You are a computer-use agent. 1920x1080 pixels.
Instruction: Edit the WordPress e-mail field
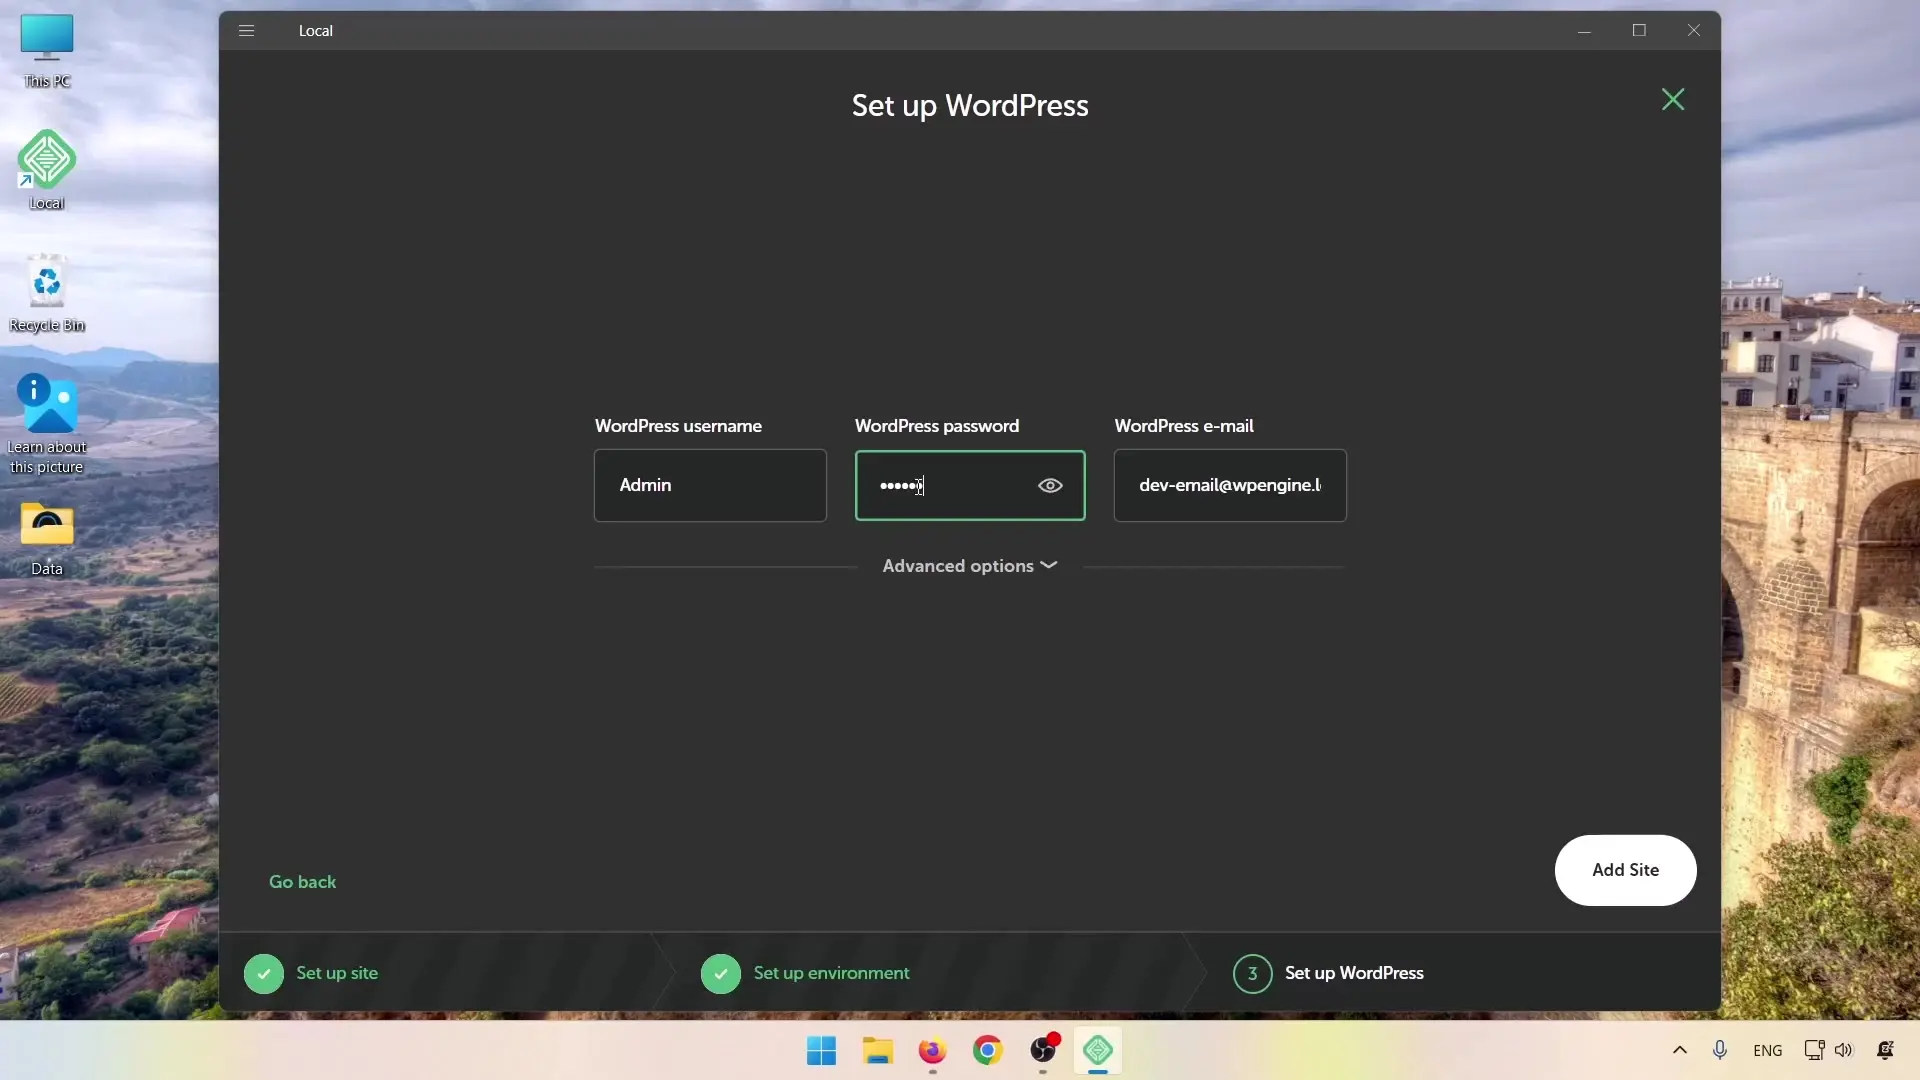(x=1230, y=485)
